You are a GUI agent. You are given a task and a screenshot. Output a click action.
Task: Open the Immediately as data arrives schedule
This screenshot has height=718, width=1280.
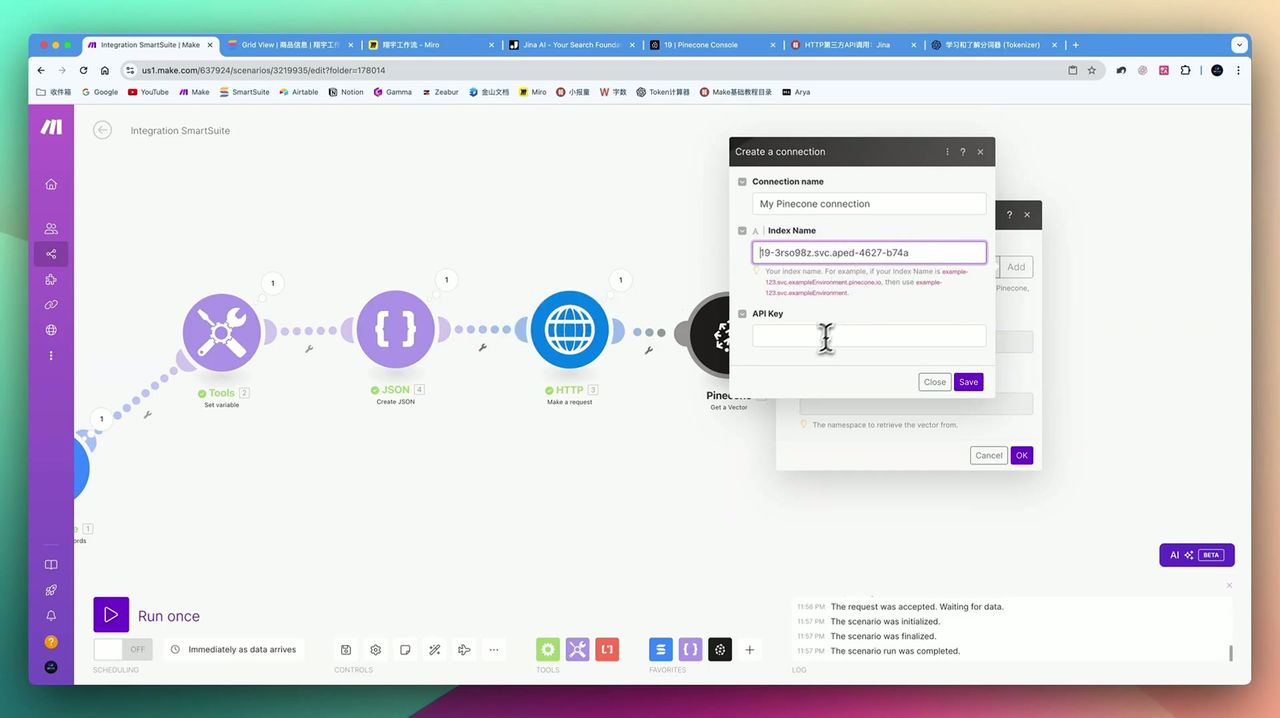[235, 649]
